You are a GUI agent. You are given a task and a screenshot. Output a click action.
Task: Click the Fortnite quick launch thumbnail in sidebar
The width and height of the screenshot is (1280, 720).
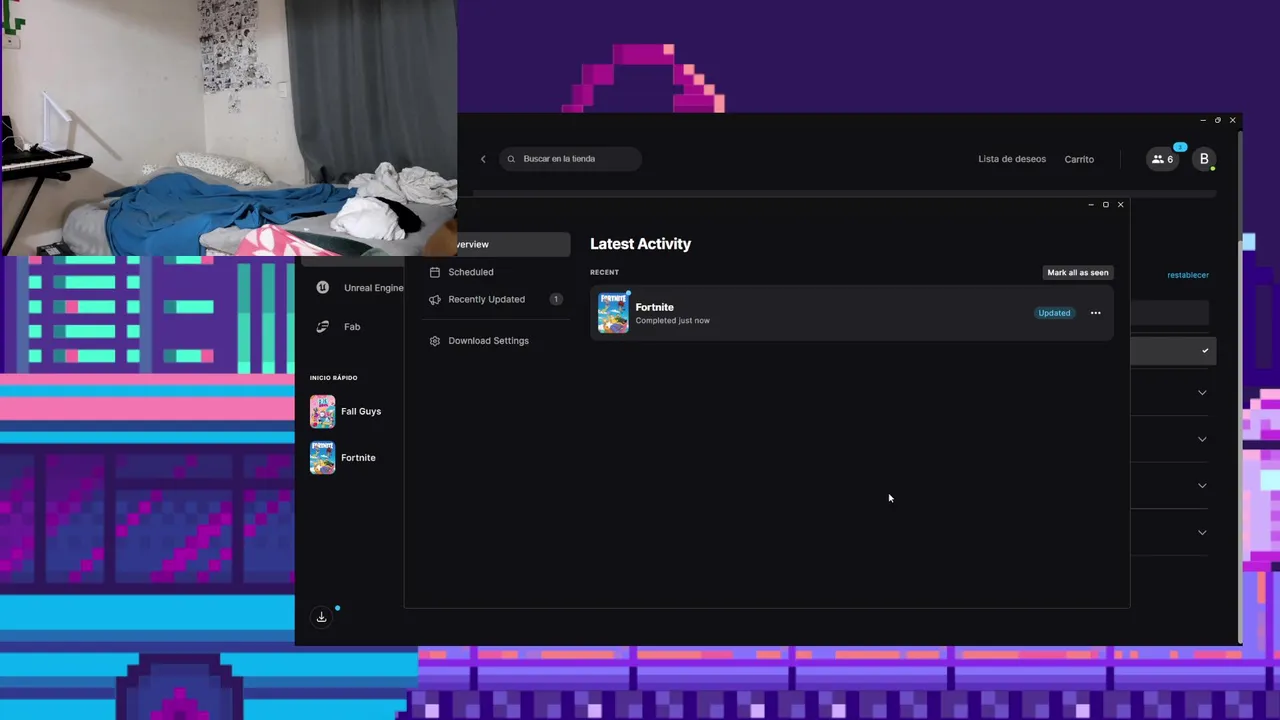[322, 458]
